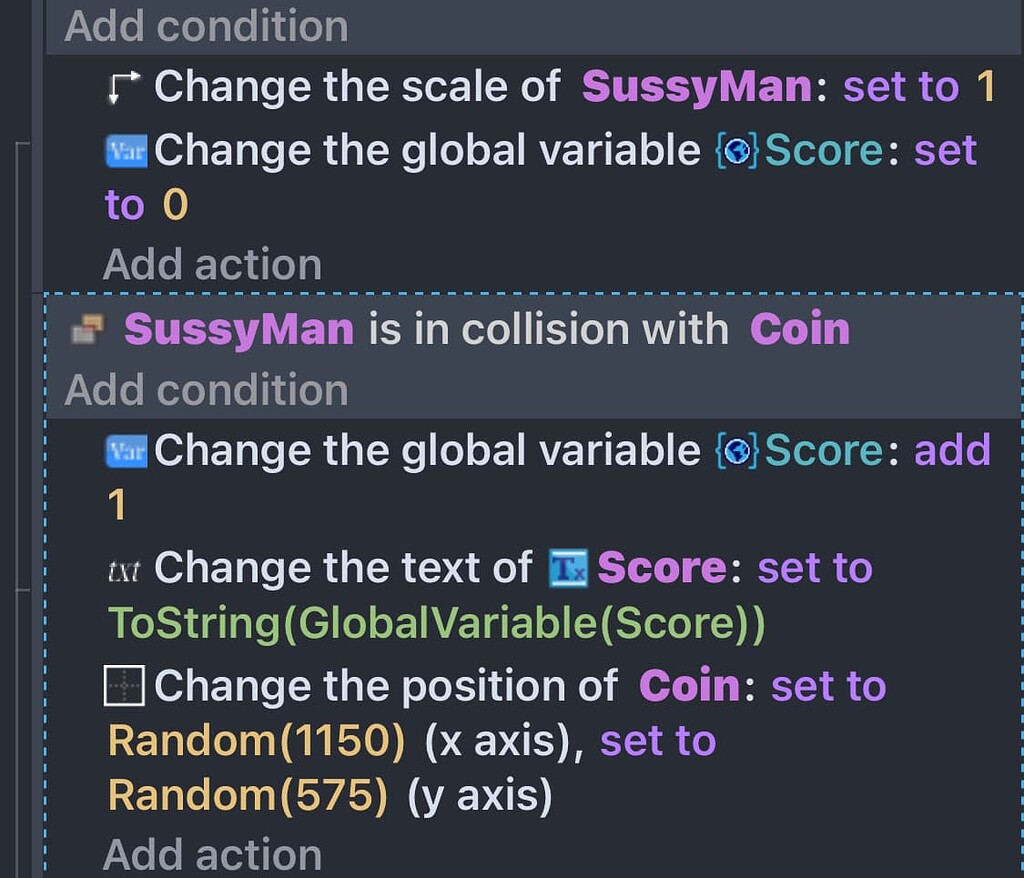1024x878 pixels.
Task: Click the topmost Add condition label
Action: pyautogui.click(x=203, y=26)
